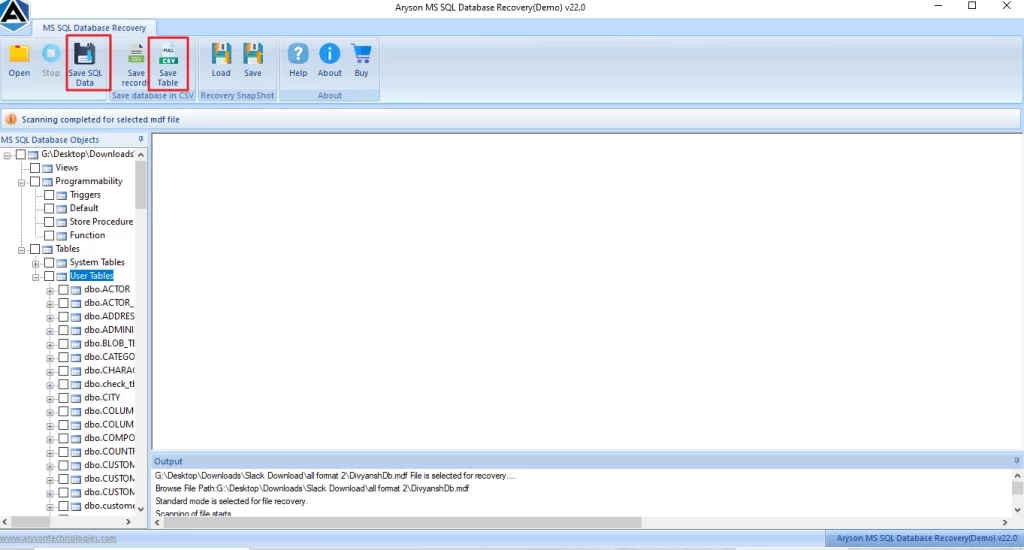The height and width of the screenshot is (550, 1024).
Task: Expand the System Tables node
Action: coord(36,264)
